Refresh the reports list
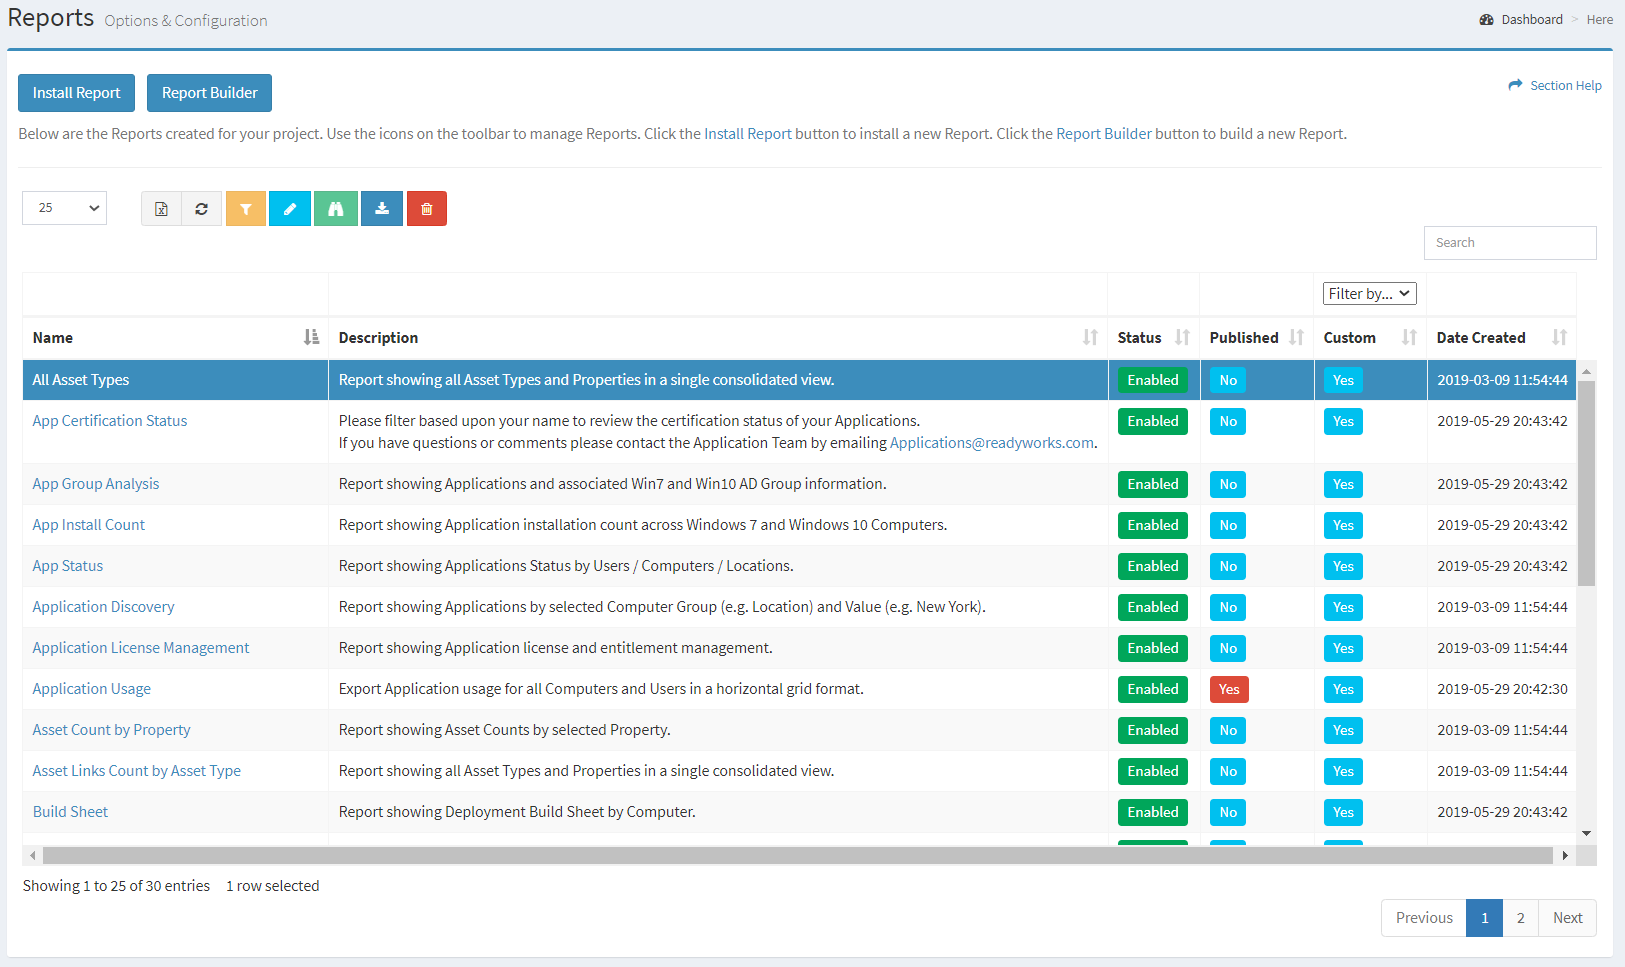The height and width of the screenshot is (967, 1625). tap(201, 208)
